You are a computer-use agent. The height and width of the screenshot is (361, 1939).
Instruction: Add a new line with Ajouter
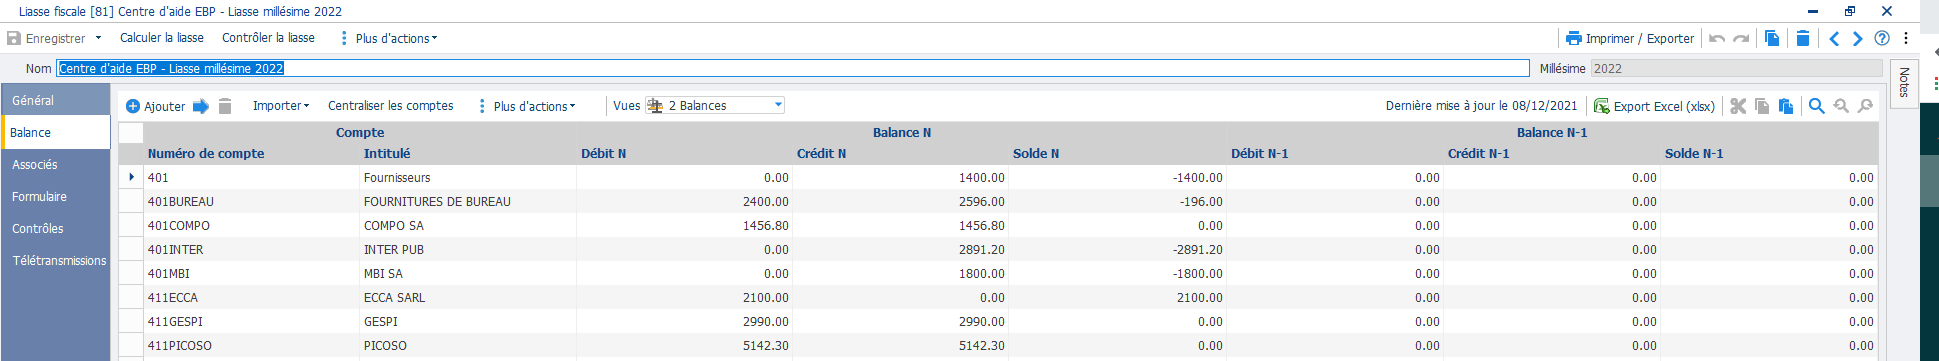coord(155,106)
